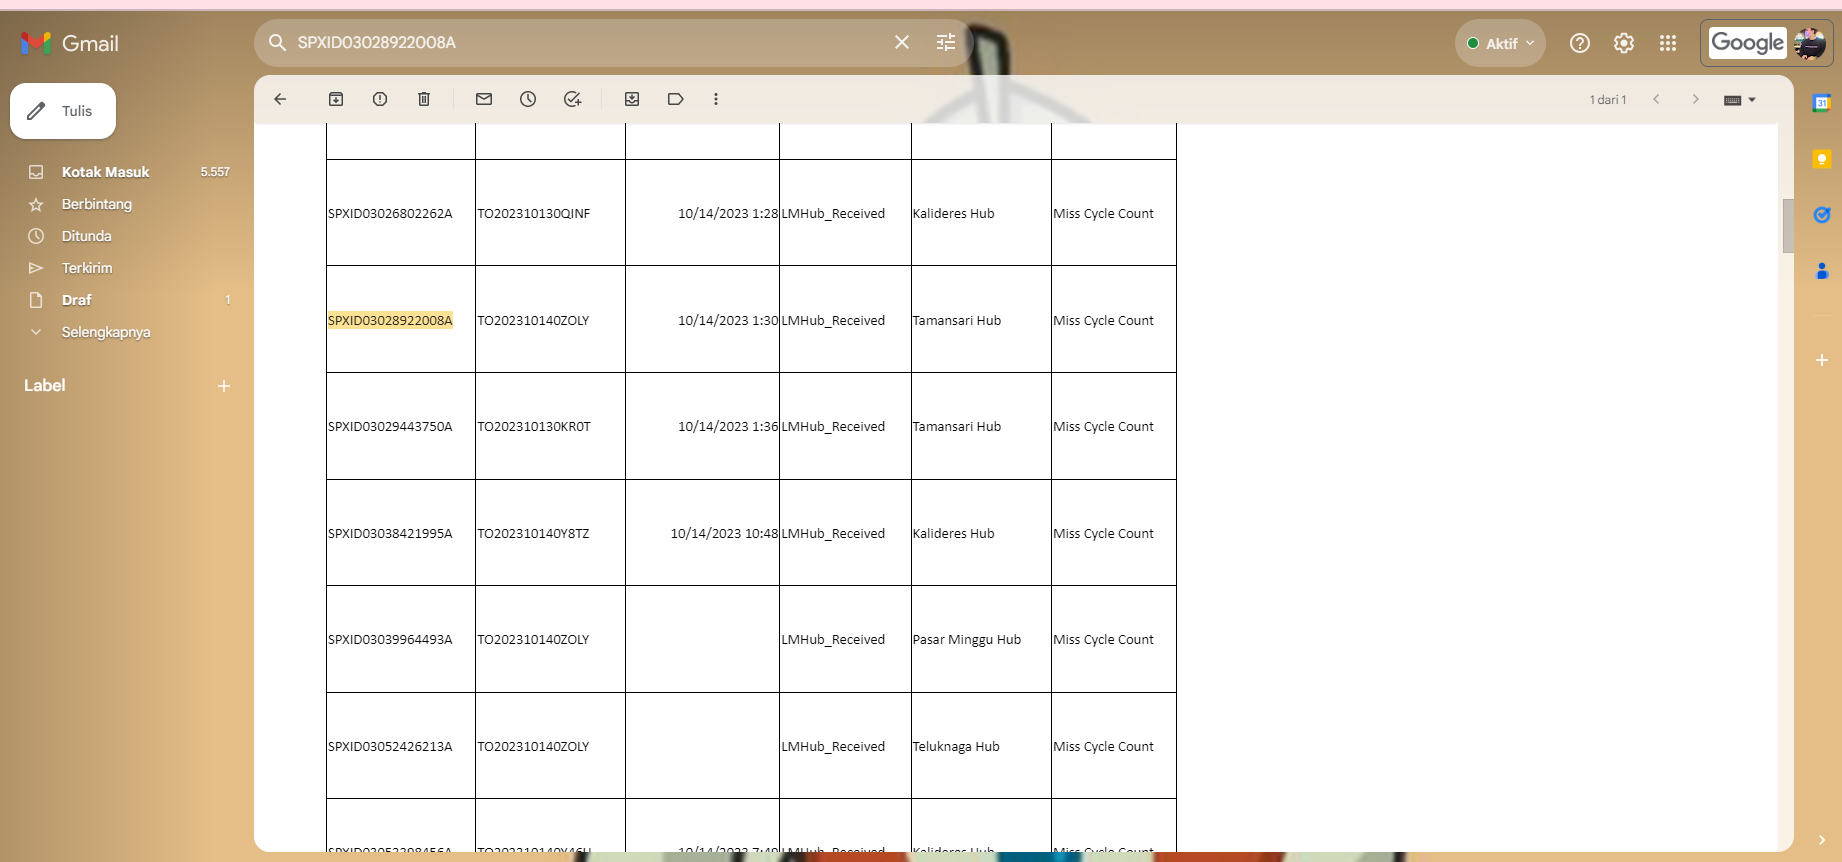Go back to the search results list
This screenshot has height=862, width=1842.
click(280, 99)
